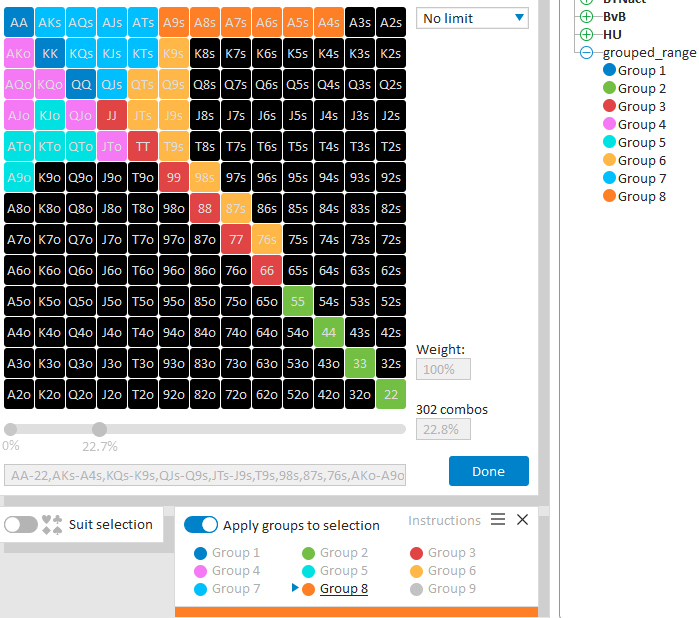Click the hamburger menu icon beside Instructions
699x618 pixels.
(498, 520)
